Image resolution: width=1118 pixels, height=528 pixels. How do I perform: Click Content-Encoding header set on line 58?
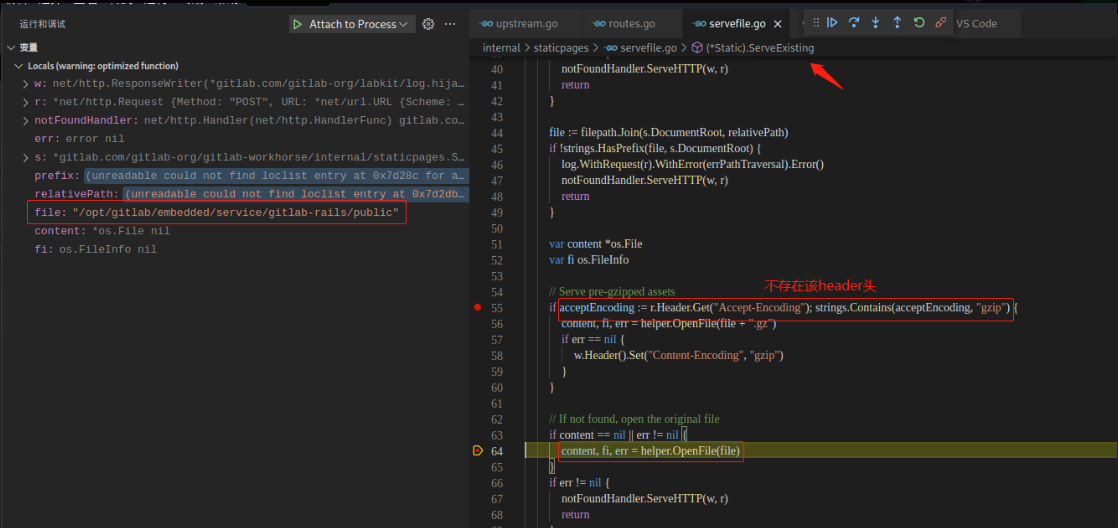(x=679, y=355)
